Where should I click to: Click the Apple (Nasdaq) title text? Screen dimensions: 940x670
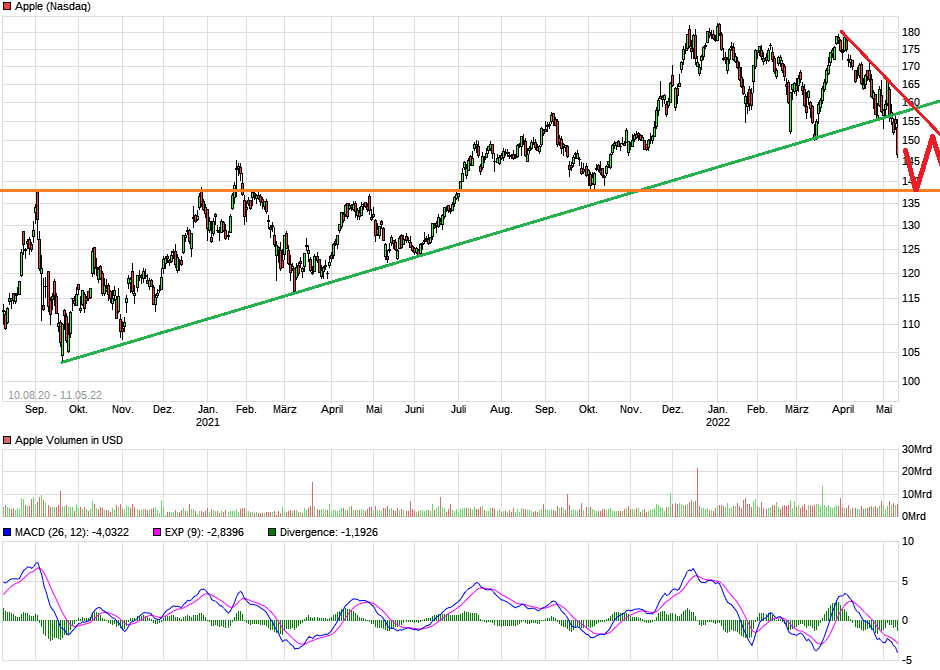tap(52, 6)
